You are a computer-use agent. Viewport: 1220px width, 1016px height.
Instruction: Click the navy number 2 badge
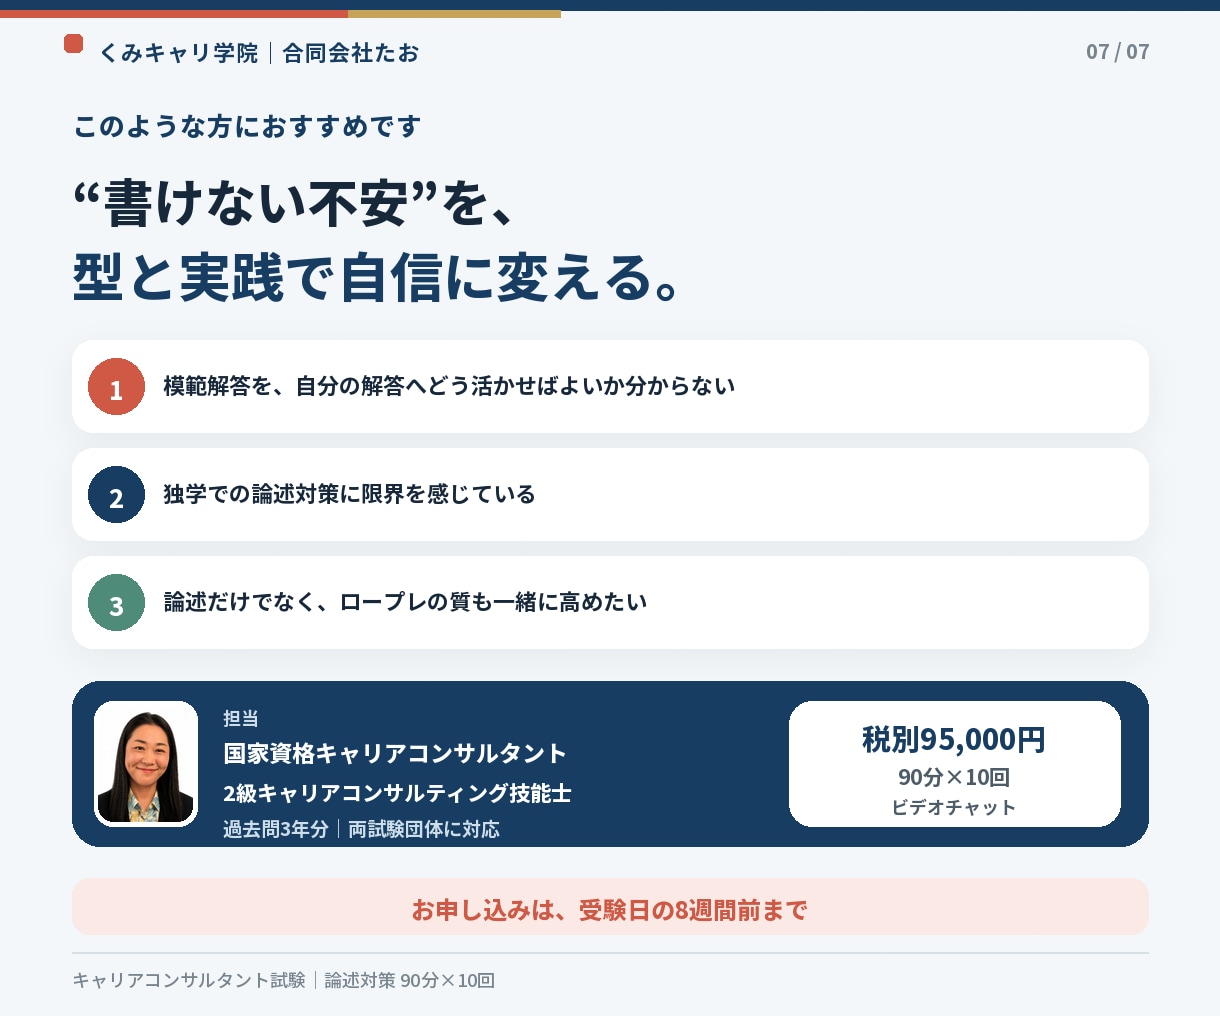[x=116, y=495]
